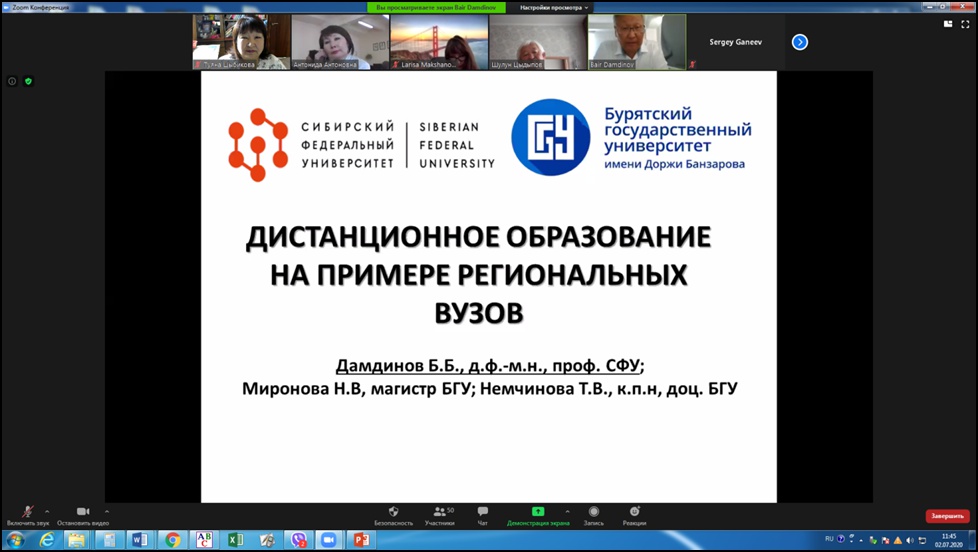Viewport: 978px width, 552px height.
Task: Show next participants with blue arrow
Action: 799,42
